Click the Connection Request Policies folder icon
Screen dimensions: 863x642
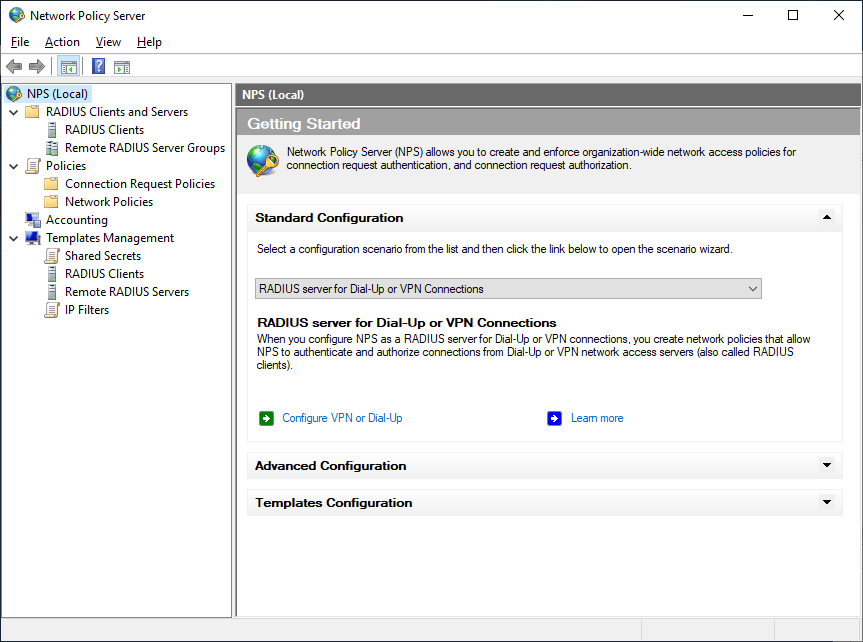[x=51, y=184]
